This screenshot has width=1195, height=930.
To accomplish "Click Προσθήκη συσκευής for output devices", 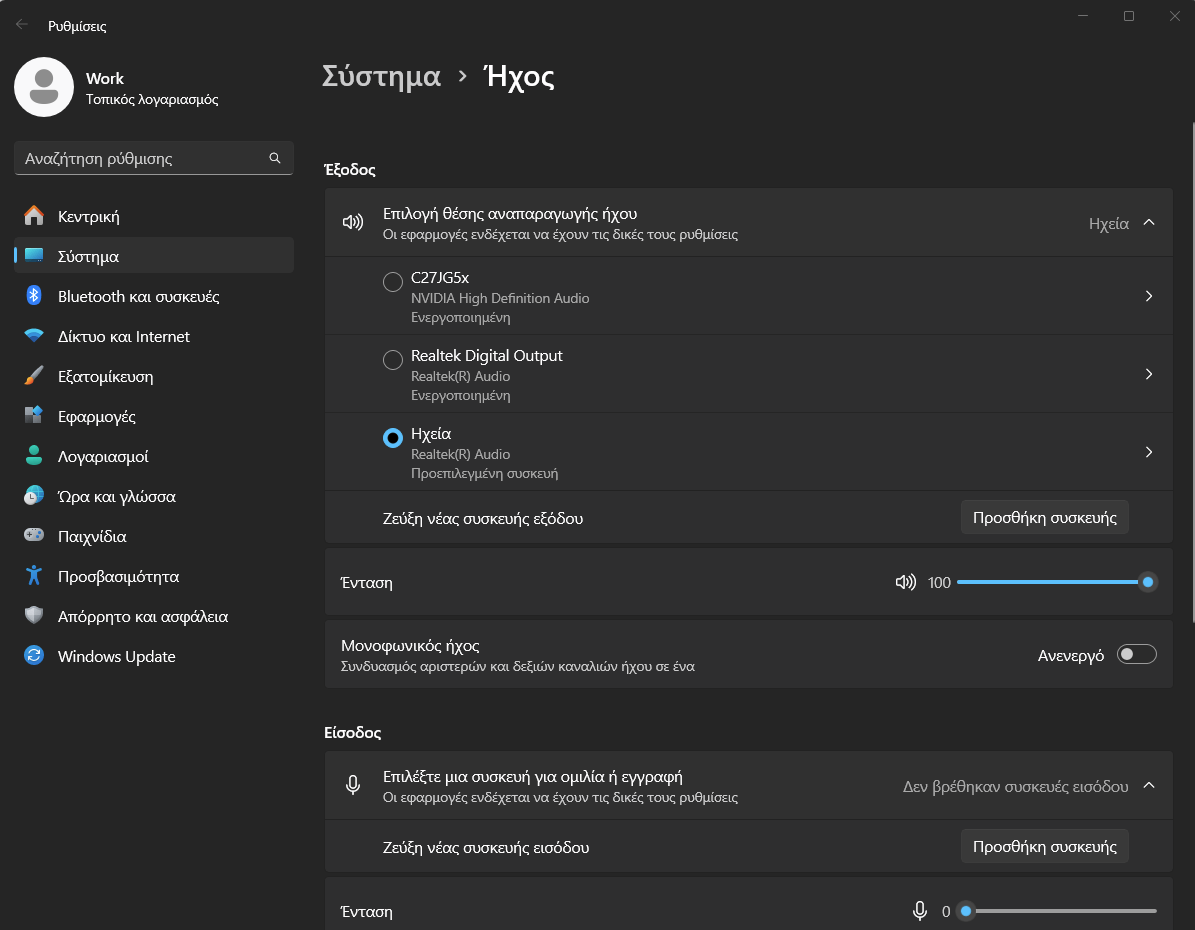I will 1044,518.
